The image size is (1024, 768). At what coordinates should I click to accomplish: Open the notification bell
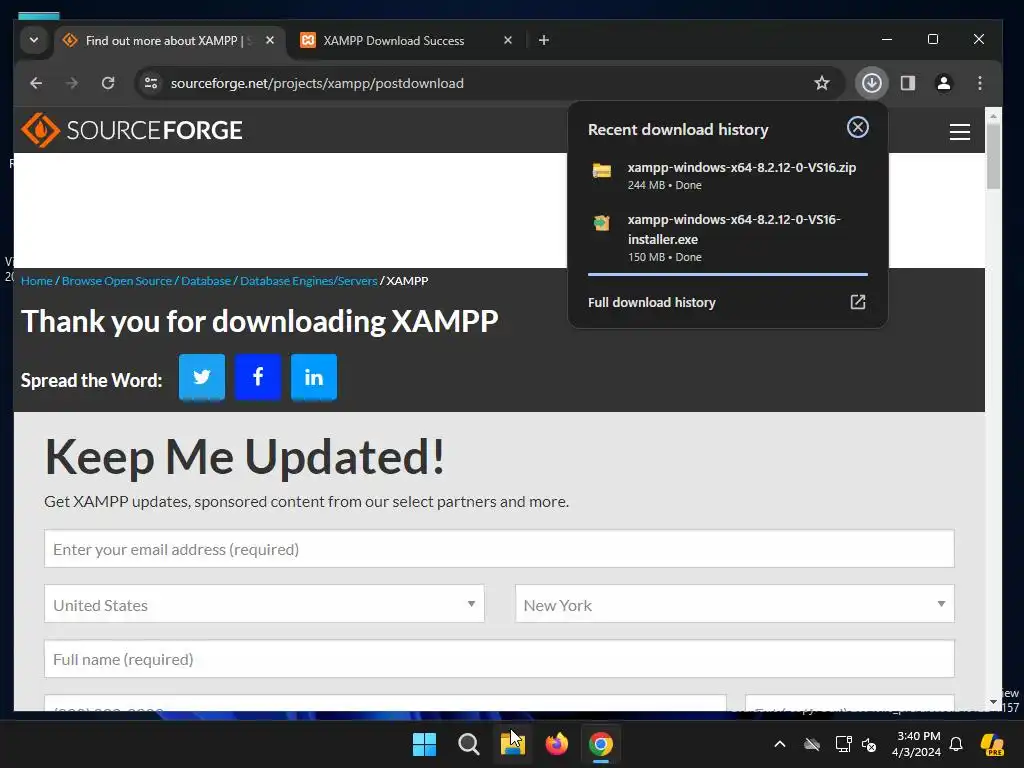tap(956, 744)
